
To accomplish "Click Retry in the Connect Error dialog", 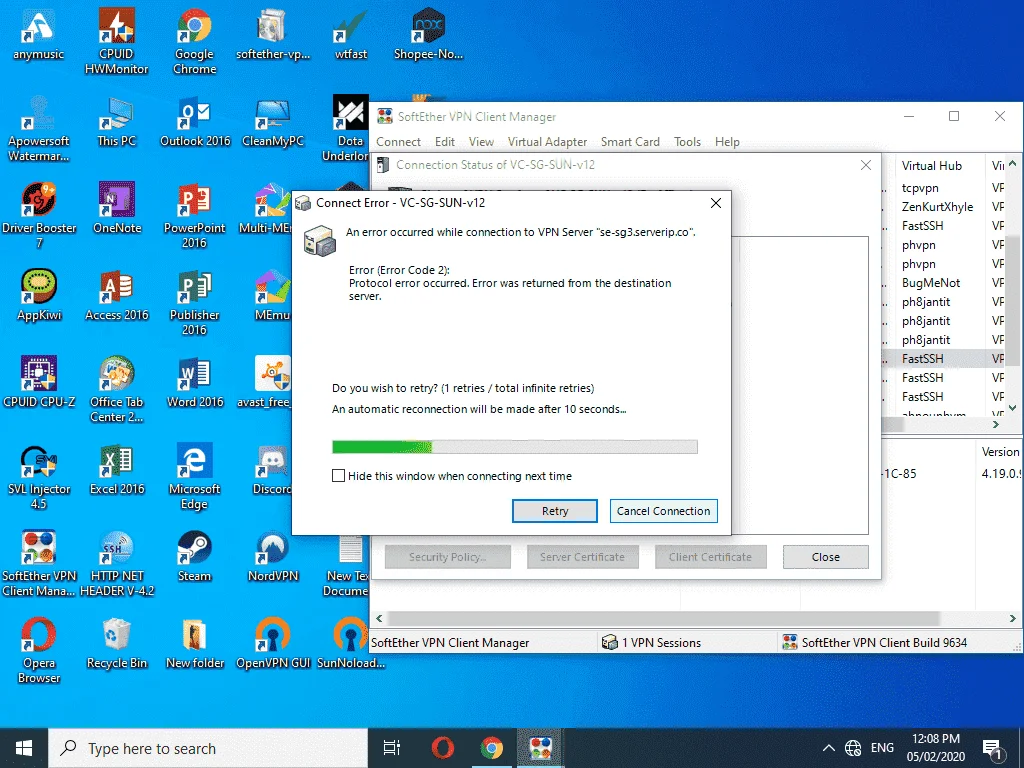I will pyautogui.click(x=554, y=511).
